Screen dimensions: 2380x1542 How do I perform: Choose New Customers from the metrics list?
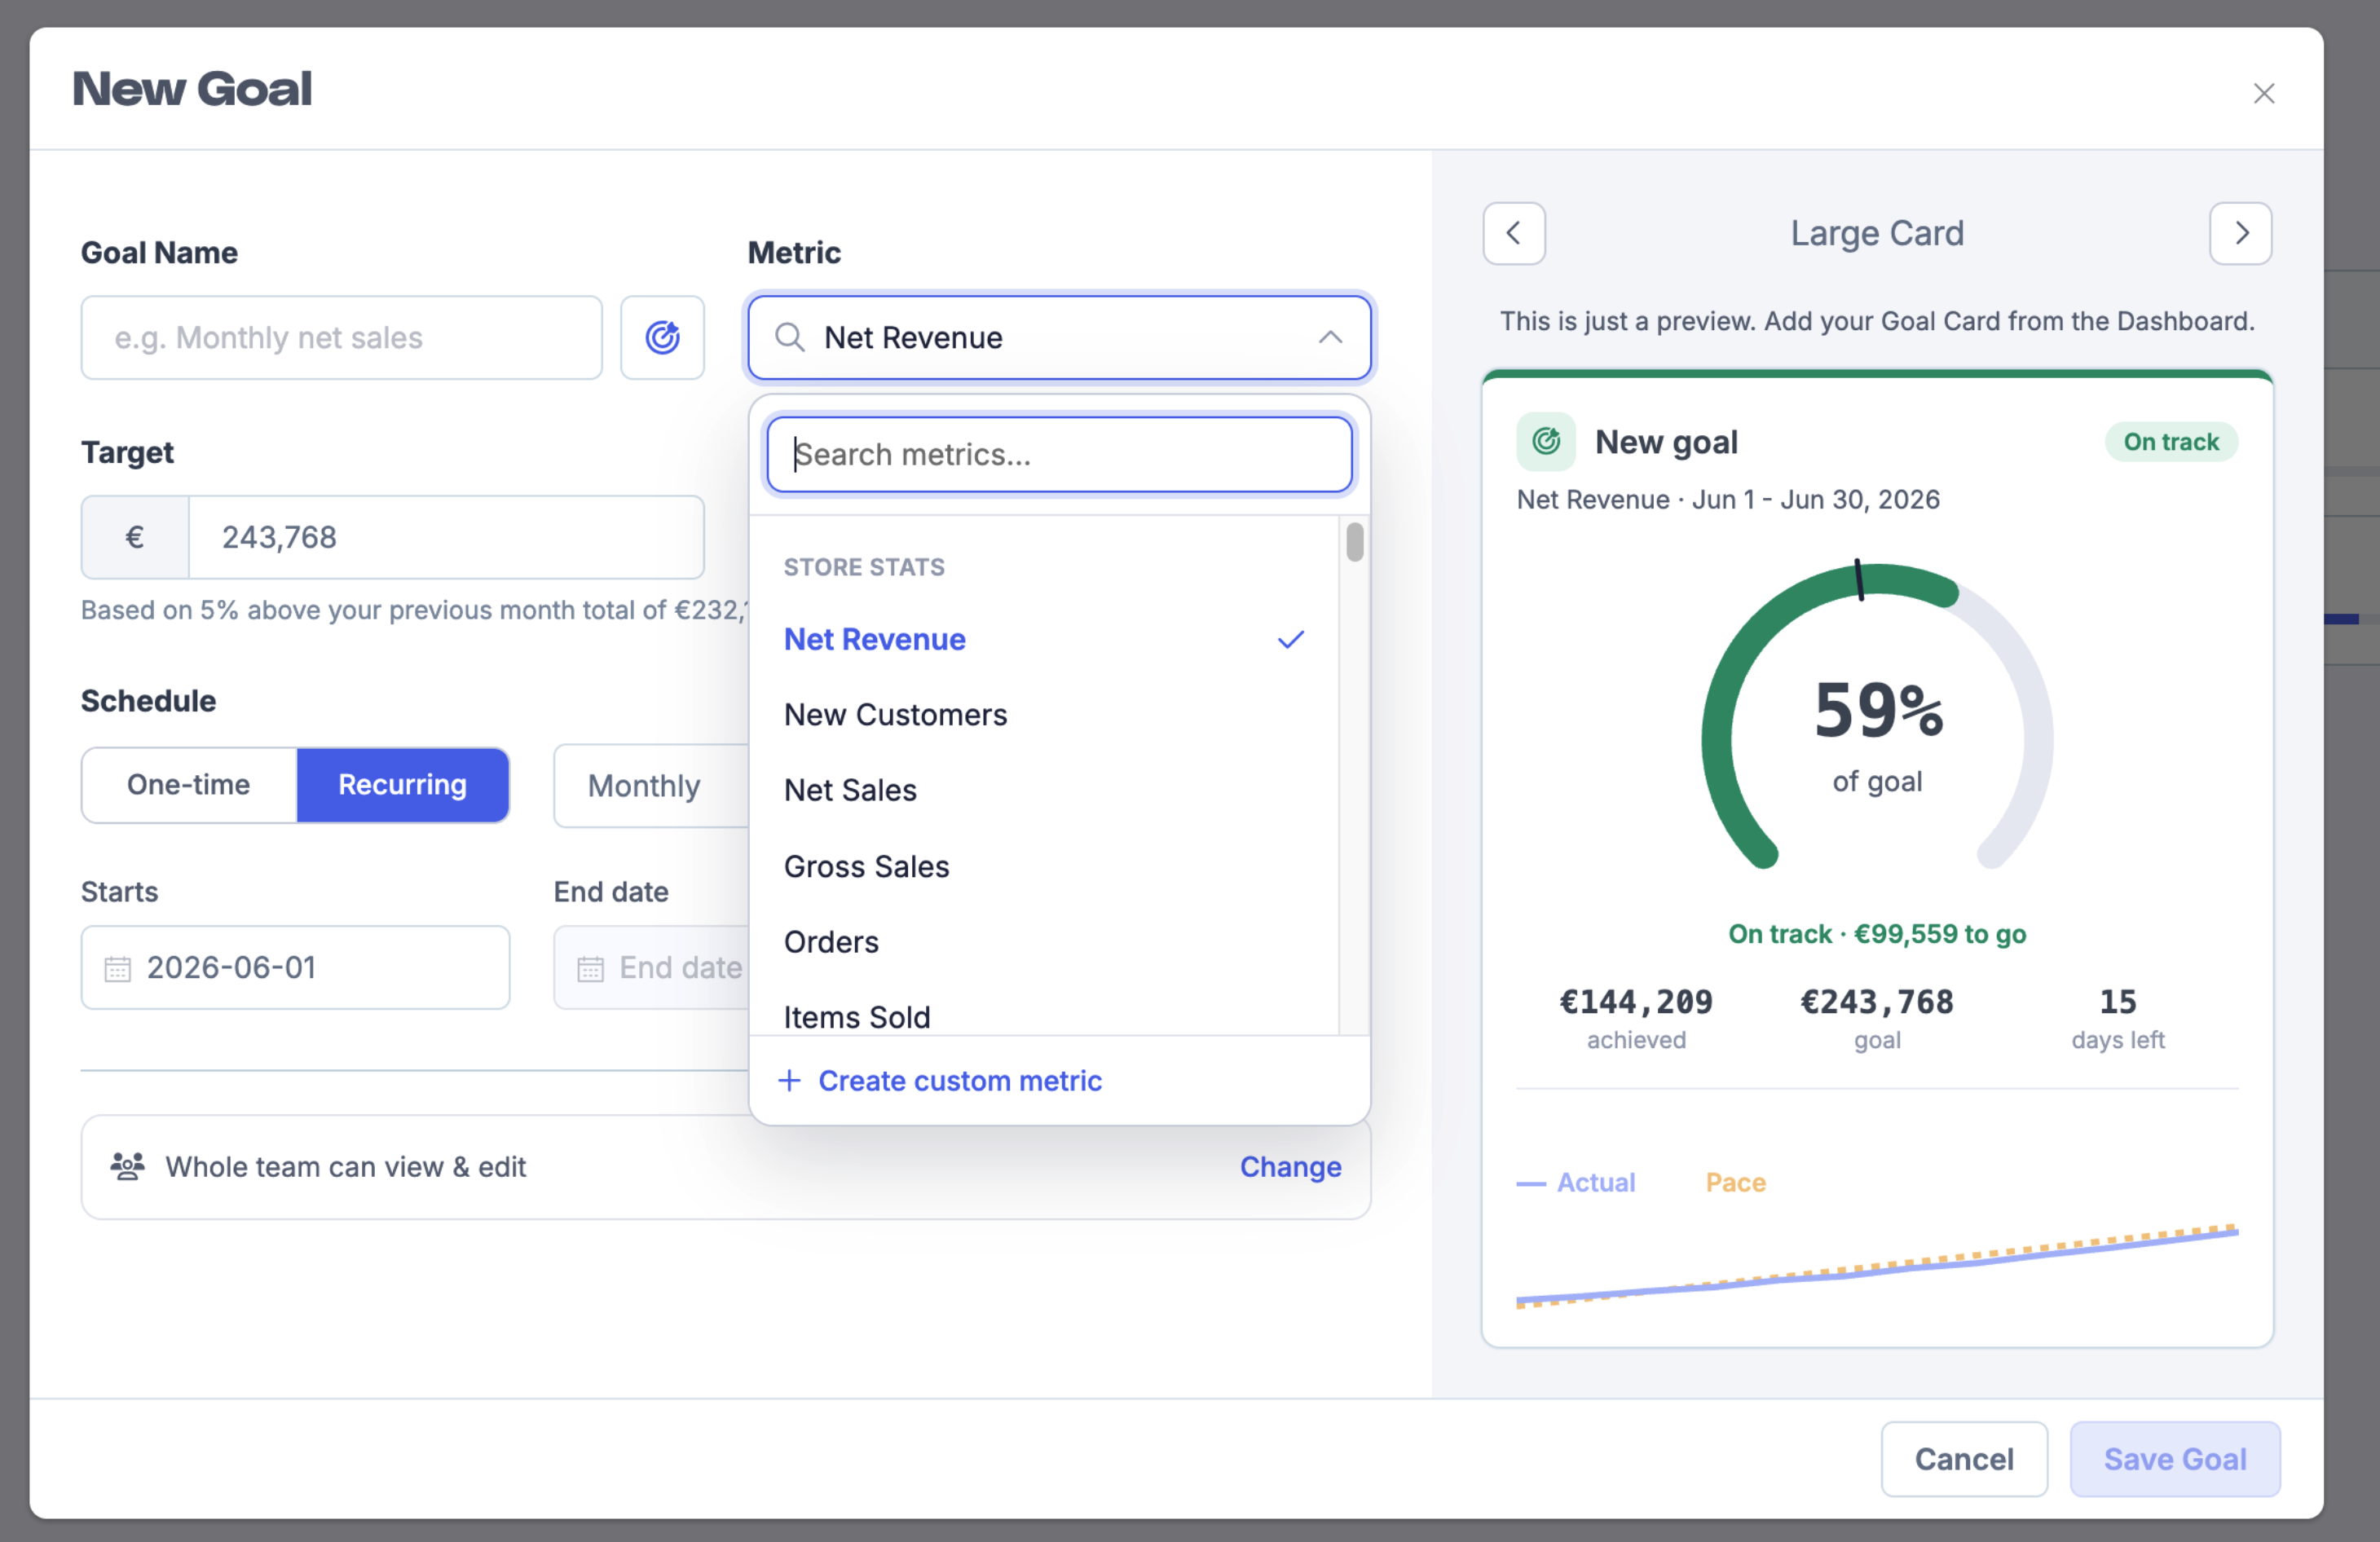pyautogui.click(x=1043, y=714)
